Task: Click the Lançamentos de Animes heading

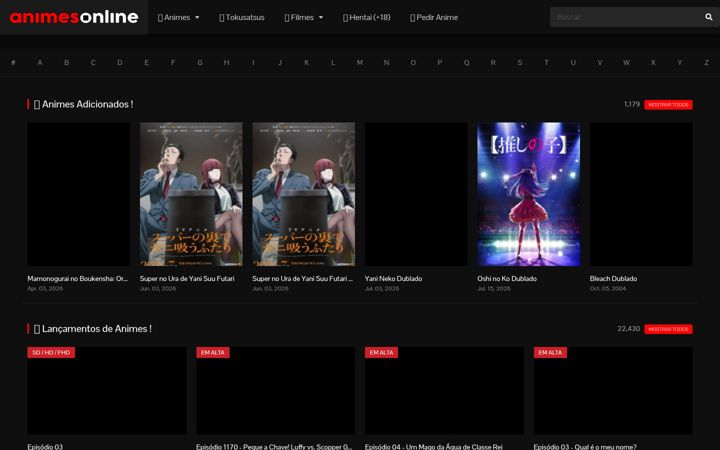Action: point(93,329)
